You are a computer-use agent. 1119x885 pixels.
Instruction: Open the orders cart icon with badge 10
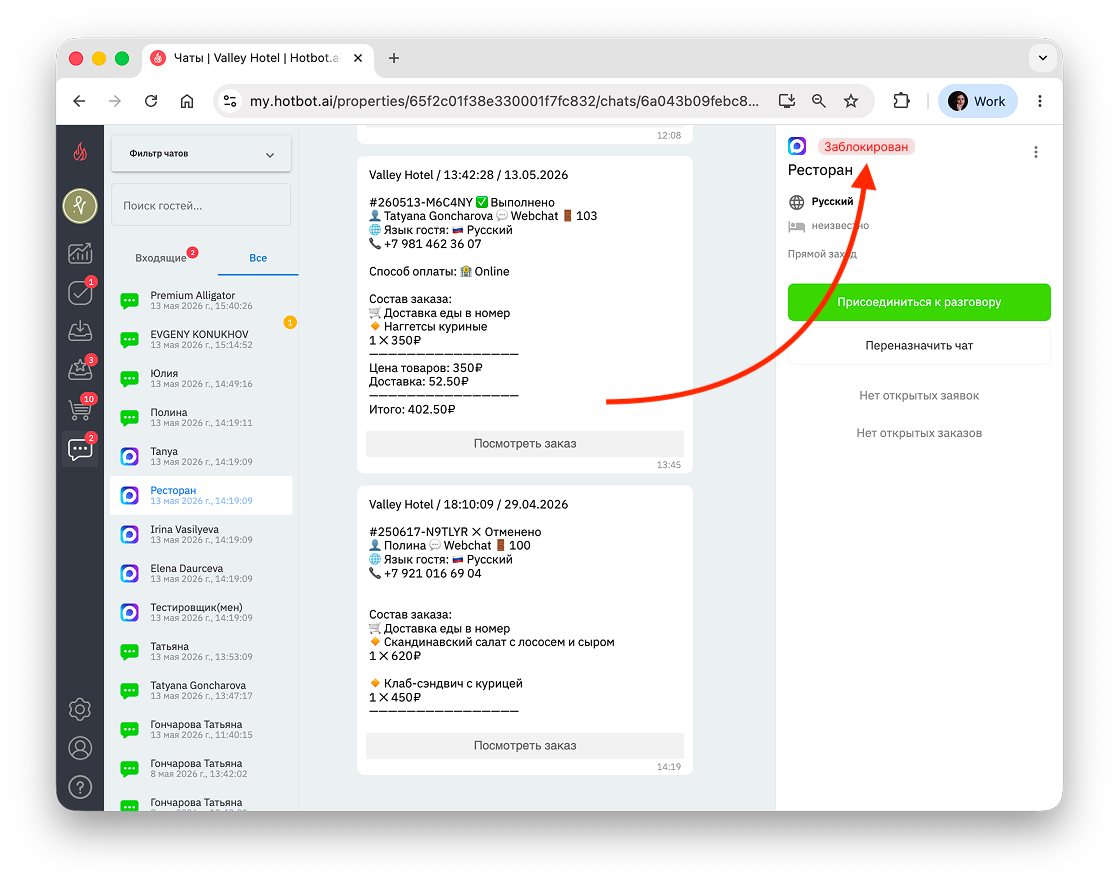click(80, 409)
